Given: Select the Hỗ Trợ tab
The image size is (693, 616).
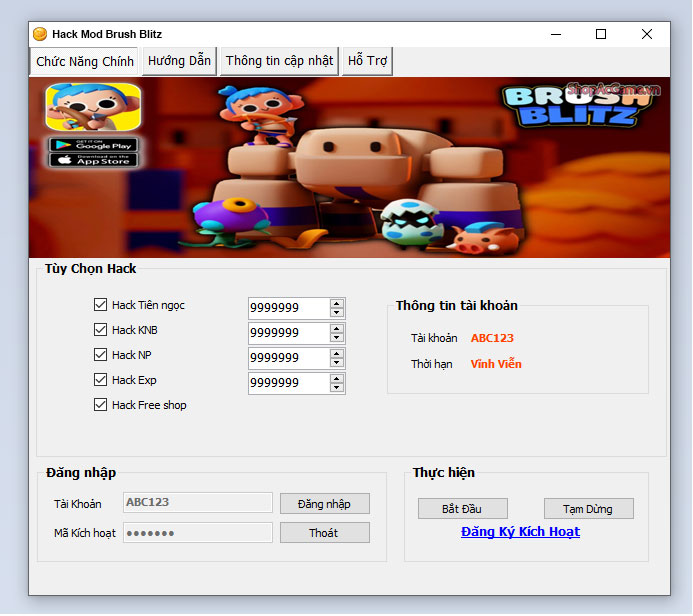Looking at the screenshot, I should point(367,61).
